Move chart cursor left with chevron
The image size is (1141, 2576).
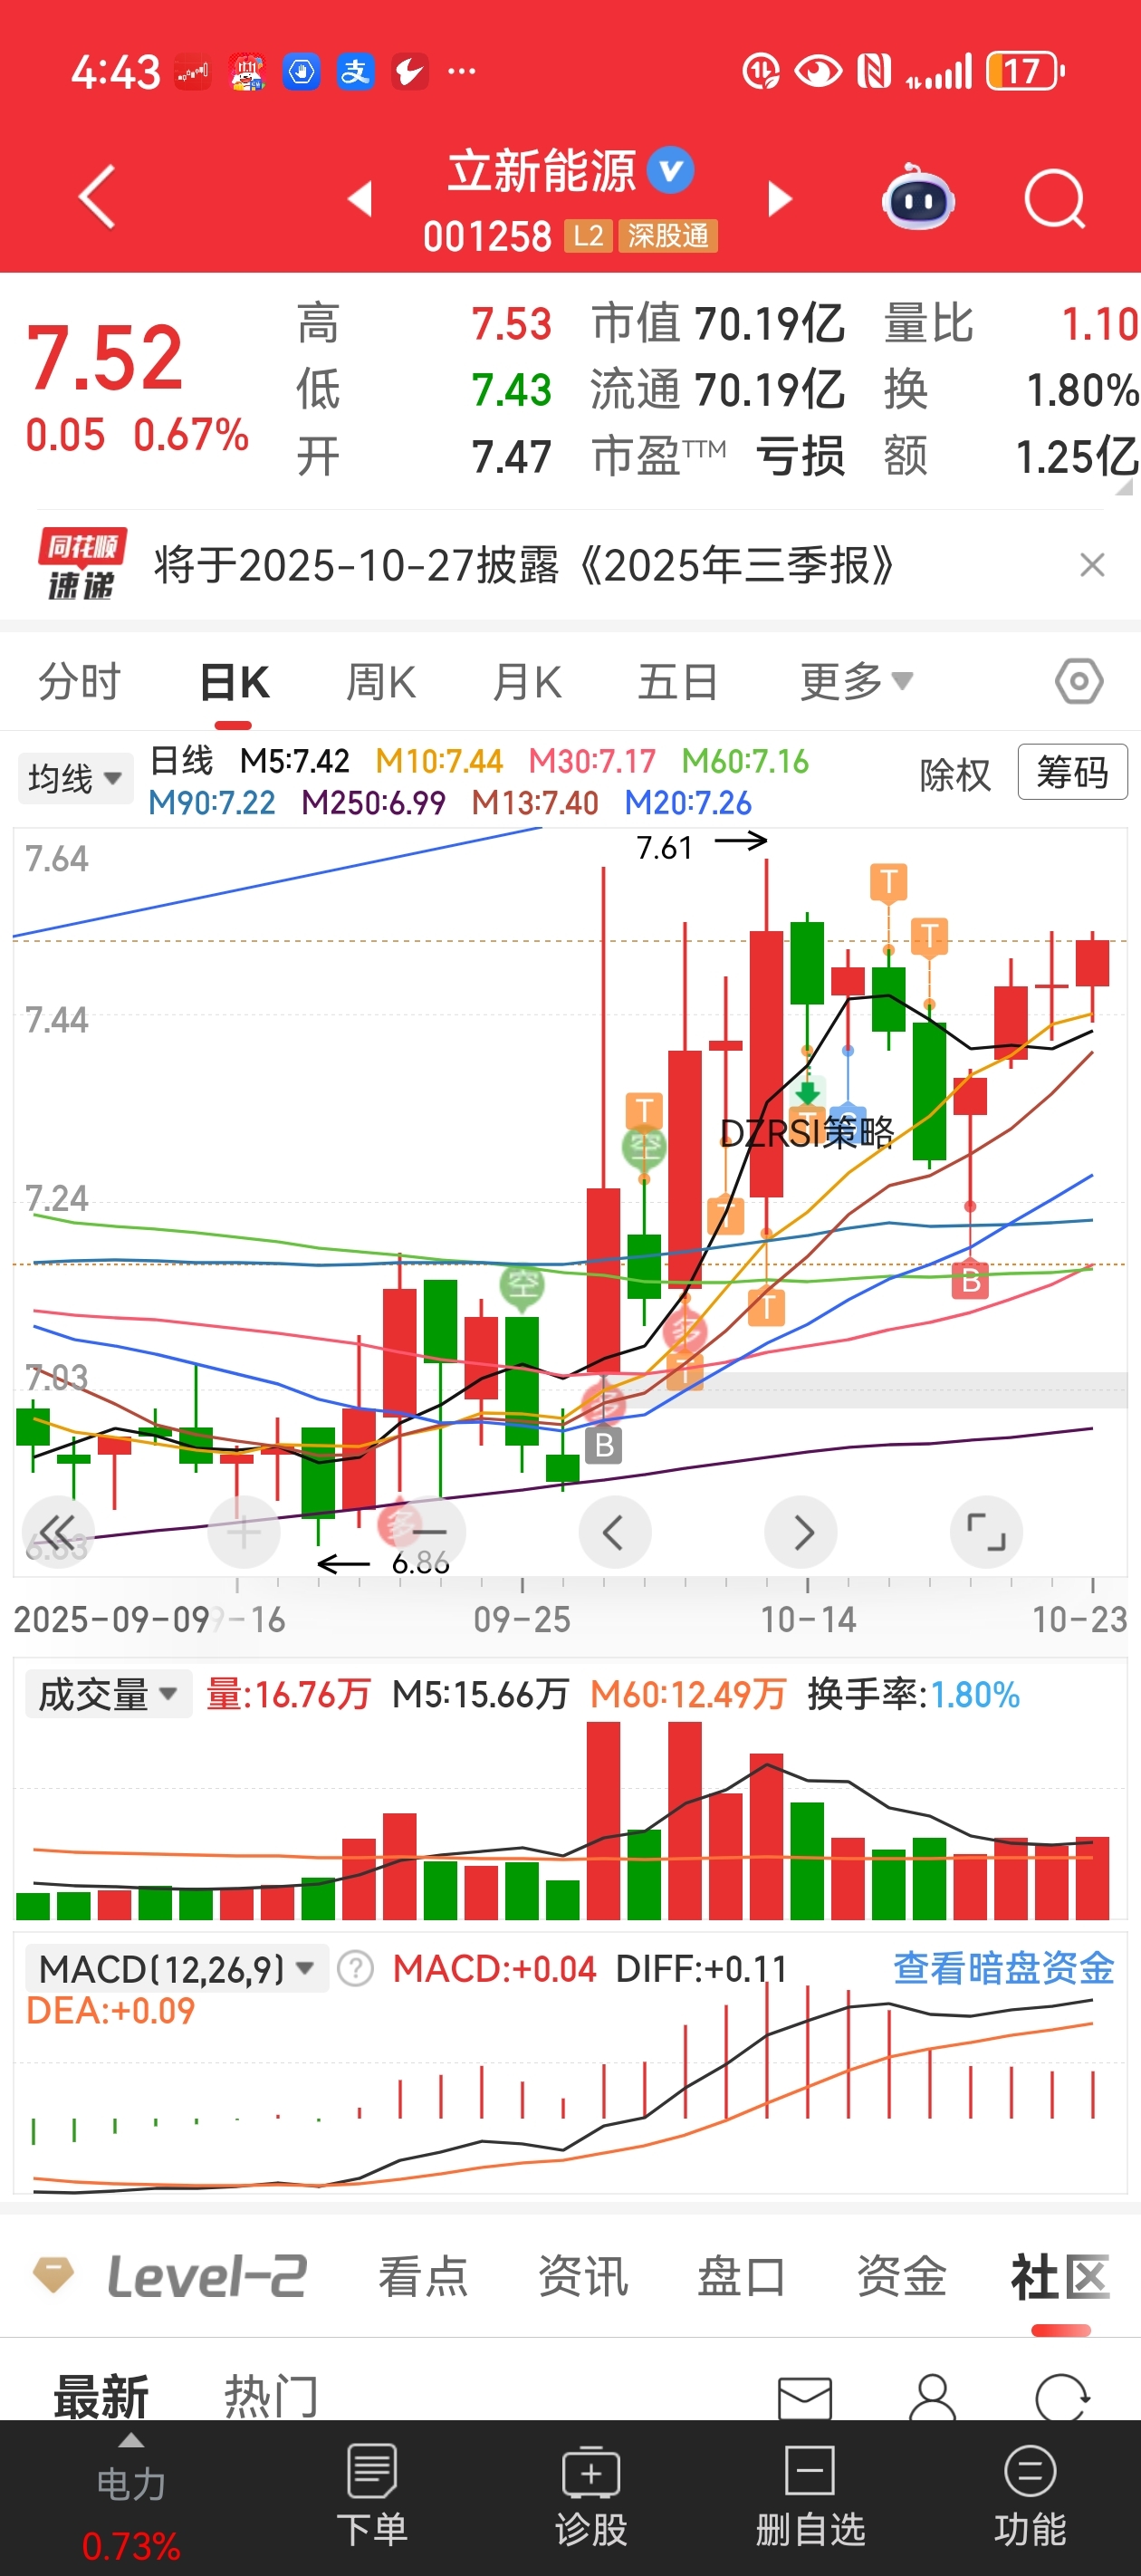tap(614, 1532)
